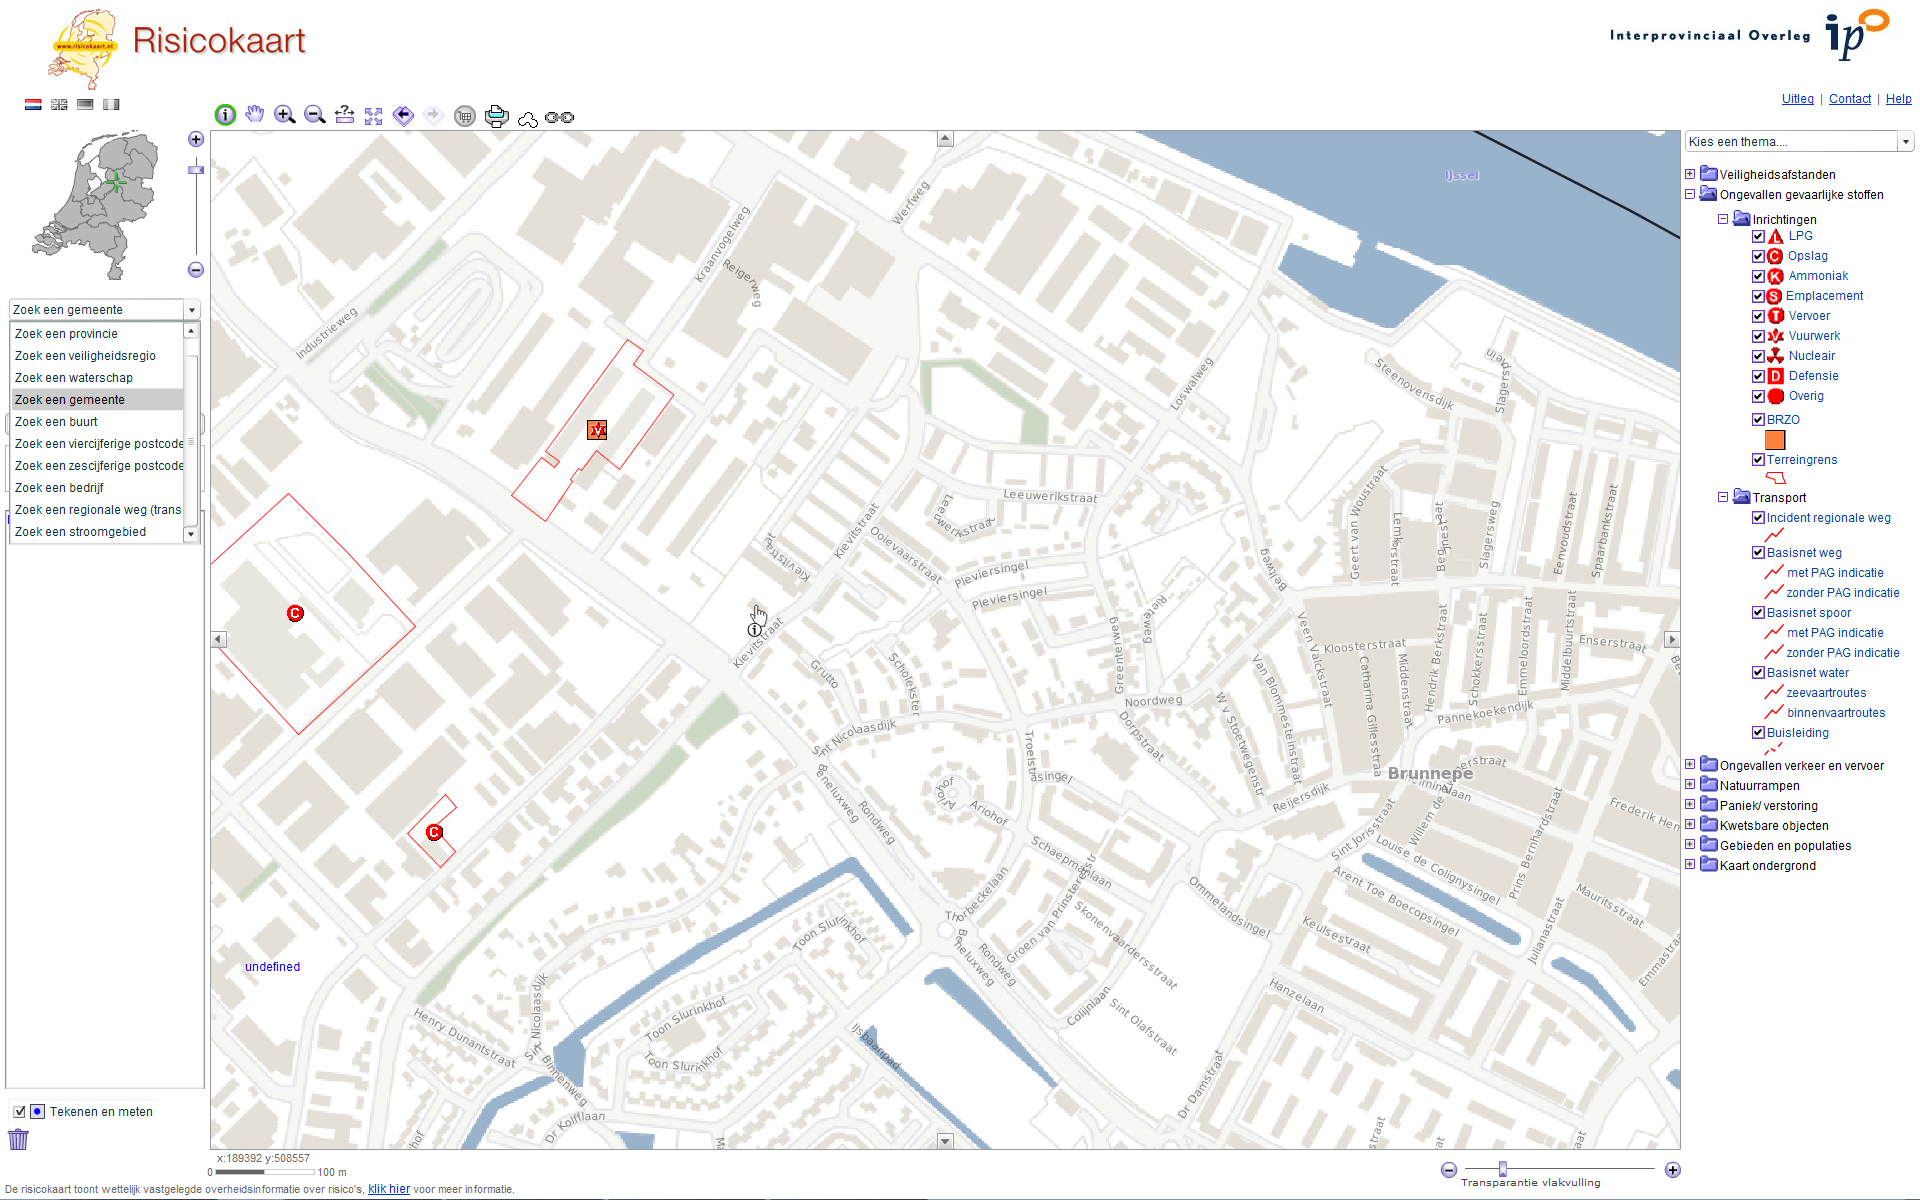
Task: Decrease transparency with minus icon
Action: pos(1449,1170)
